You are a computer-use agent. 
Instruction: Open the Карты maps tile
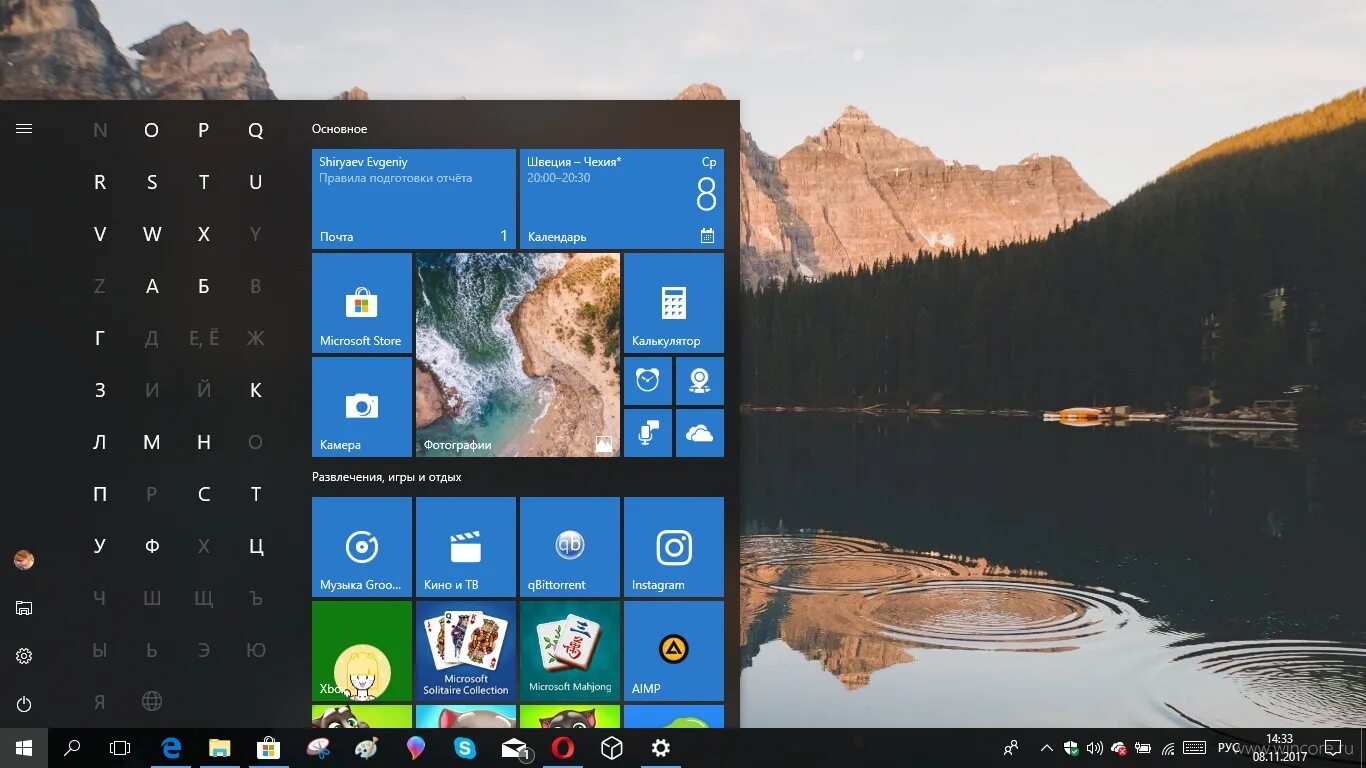699,380
